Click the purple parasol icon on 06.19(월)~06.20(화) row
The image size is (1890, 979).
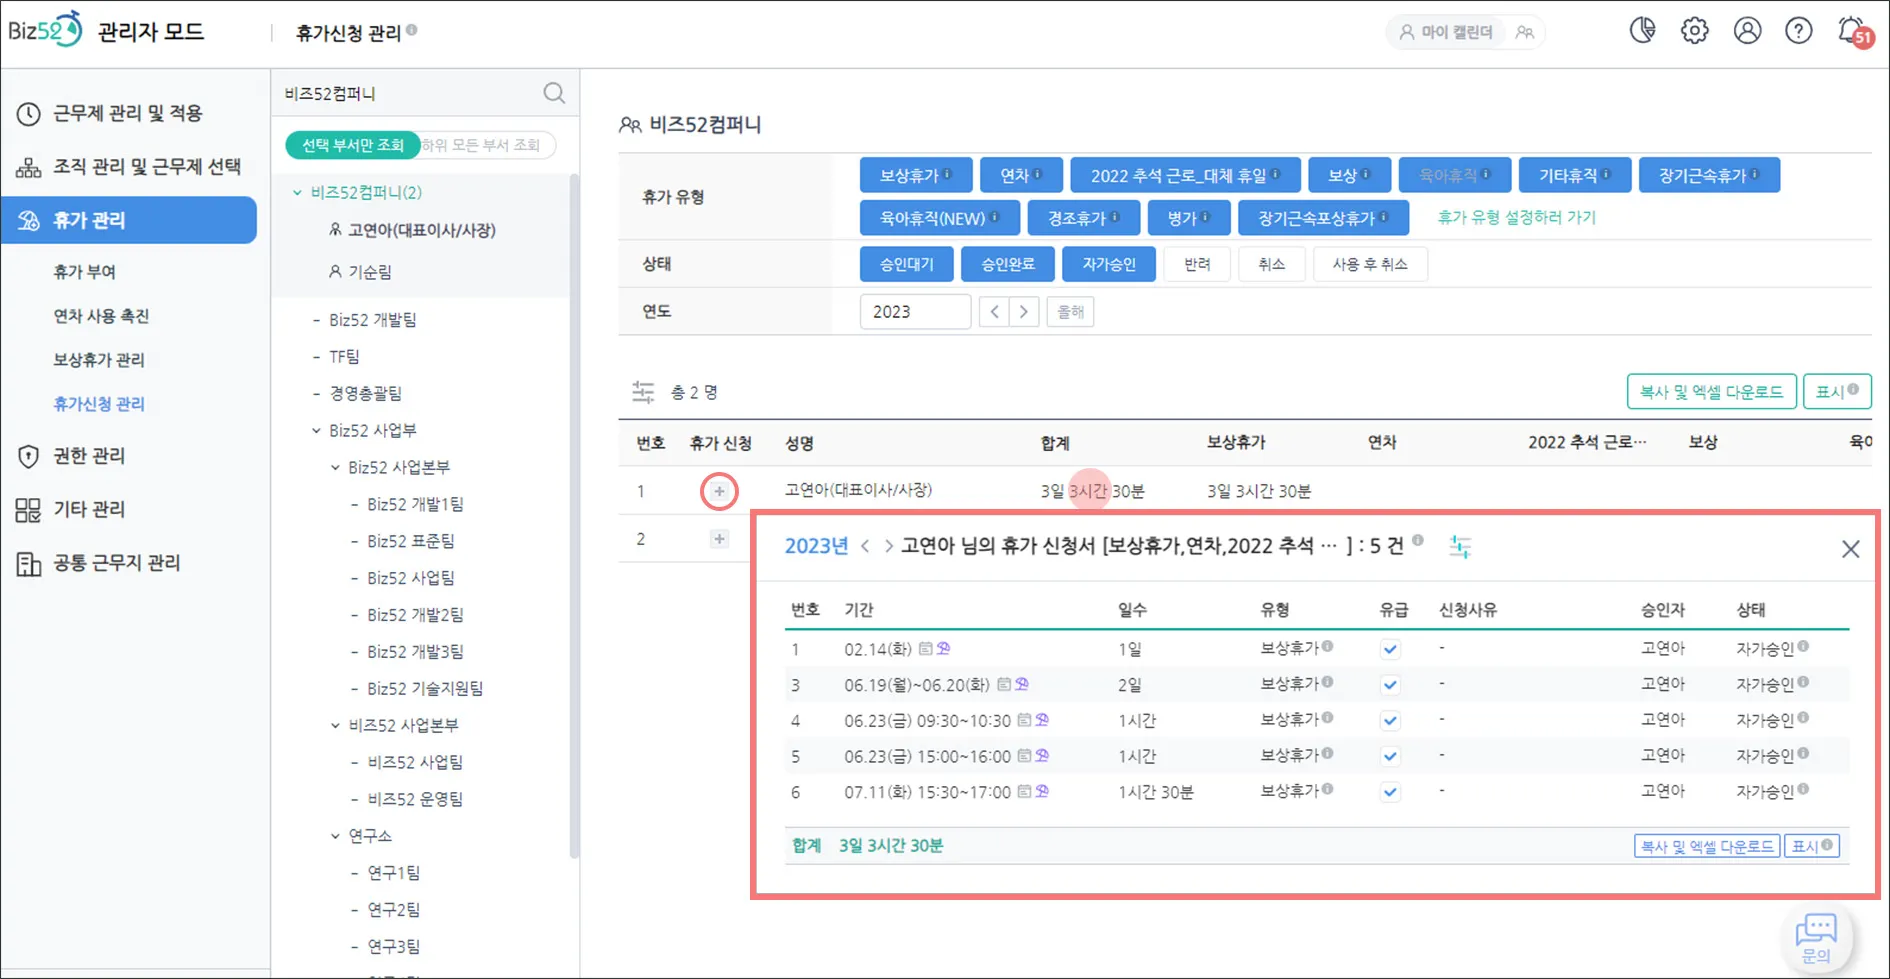point(1022,685)
